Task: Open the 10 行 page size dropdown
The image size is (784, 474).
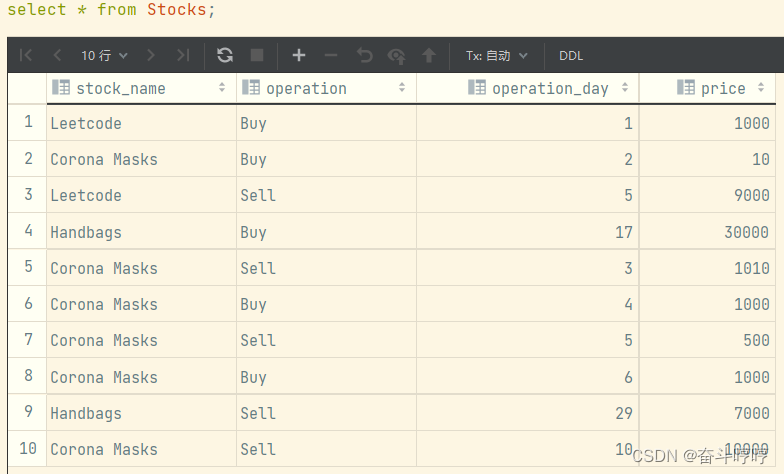Action: point(104,56)
